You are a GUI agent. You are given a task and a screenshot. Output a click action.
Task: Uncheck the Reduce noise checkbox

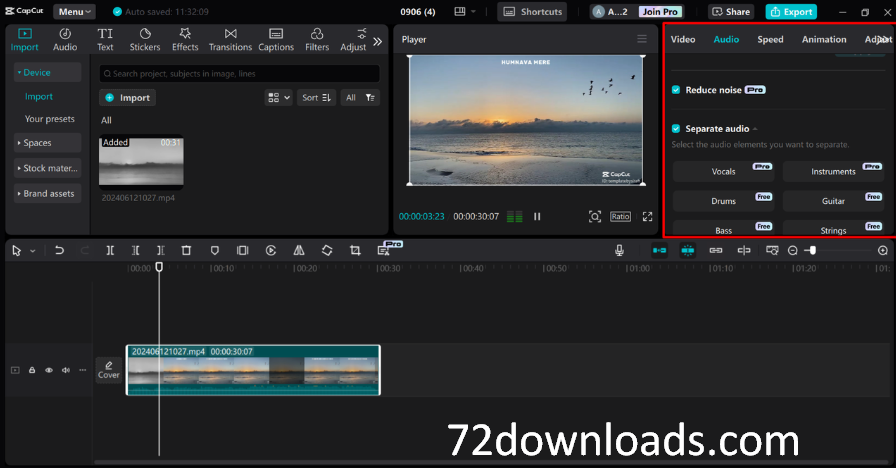pyautogui.click(x=676, y=90)
